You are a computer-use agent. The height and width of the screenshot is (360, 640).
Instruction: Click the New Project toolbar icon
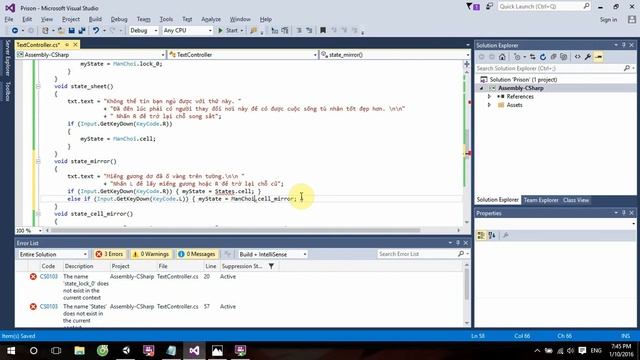click(x=45, y=31)
